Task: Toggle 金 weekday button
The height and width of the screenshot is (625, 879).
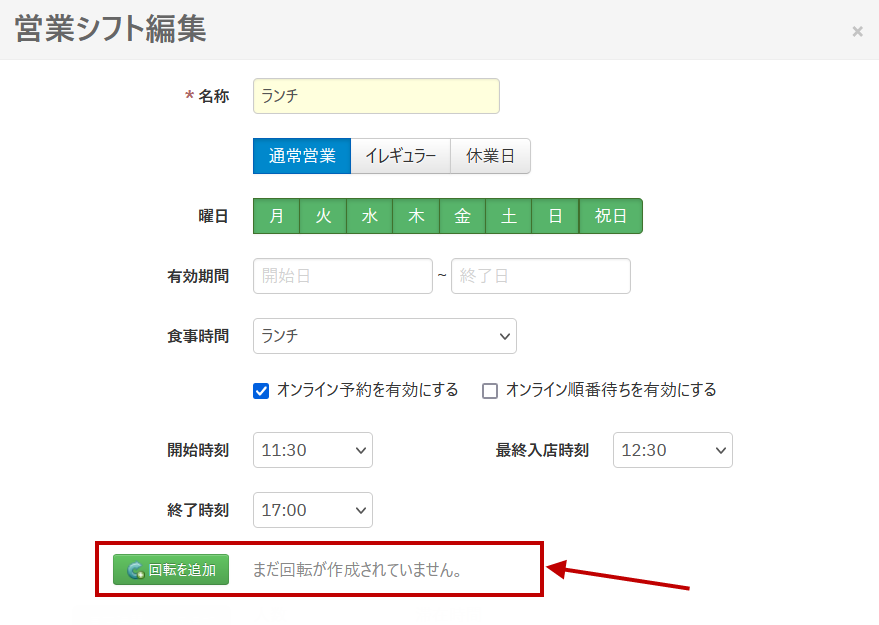Action: click(x=462, y=216)
